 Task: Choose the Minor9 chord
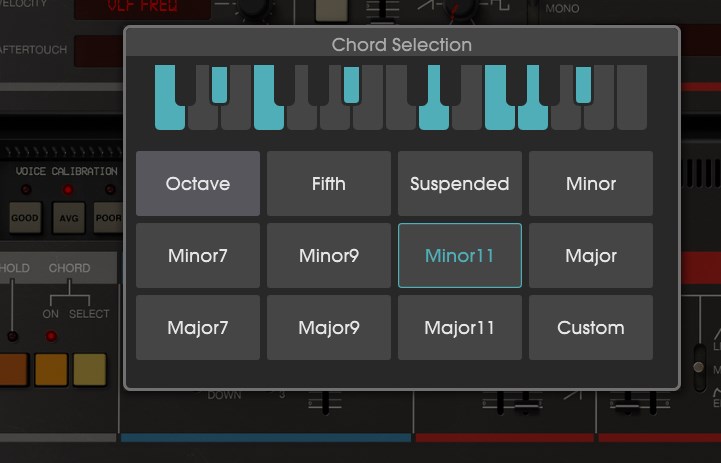point(329,256)
